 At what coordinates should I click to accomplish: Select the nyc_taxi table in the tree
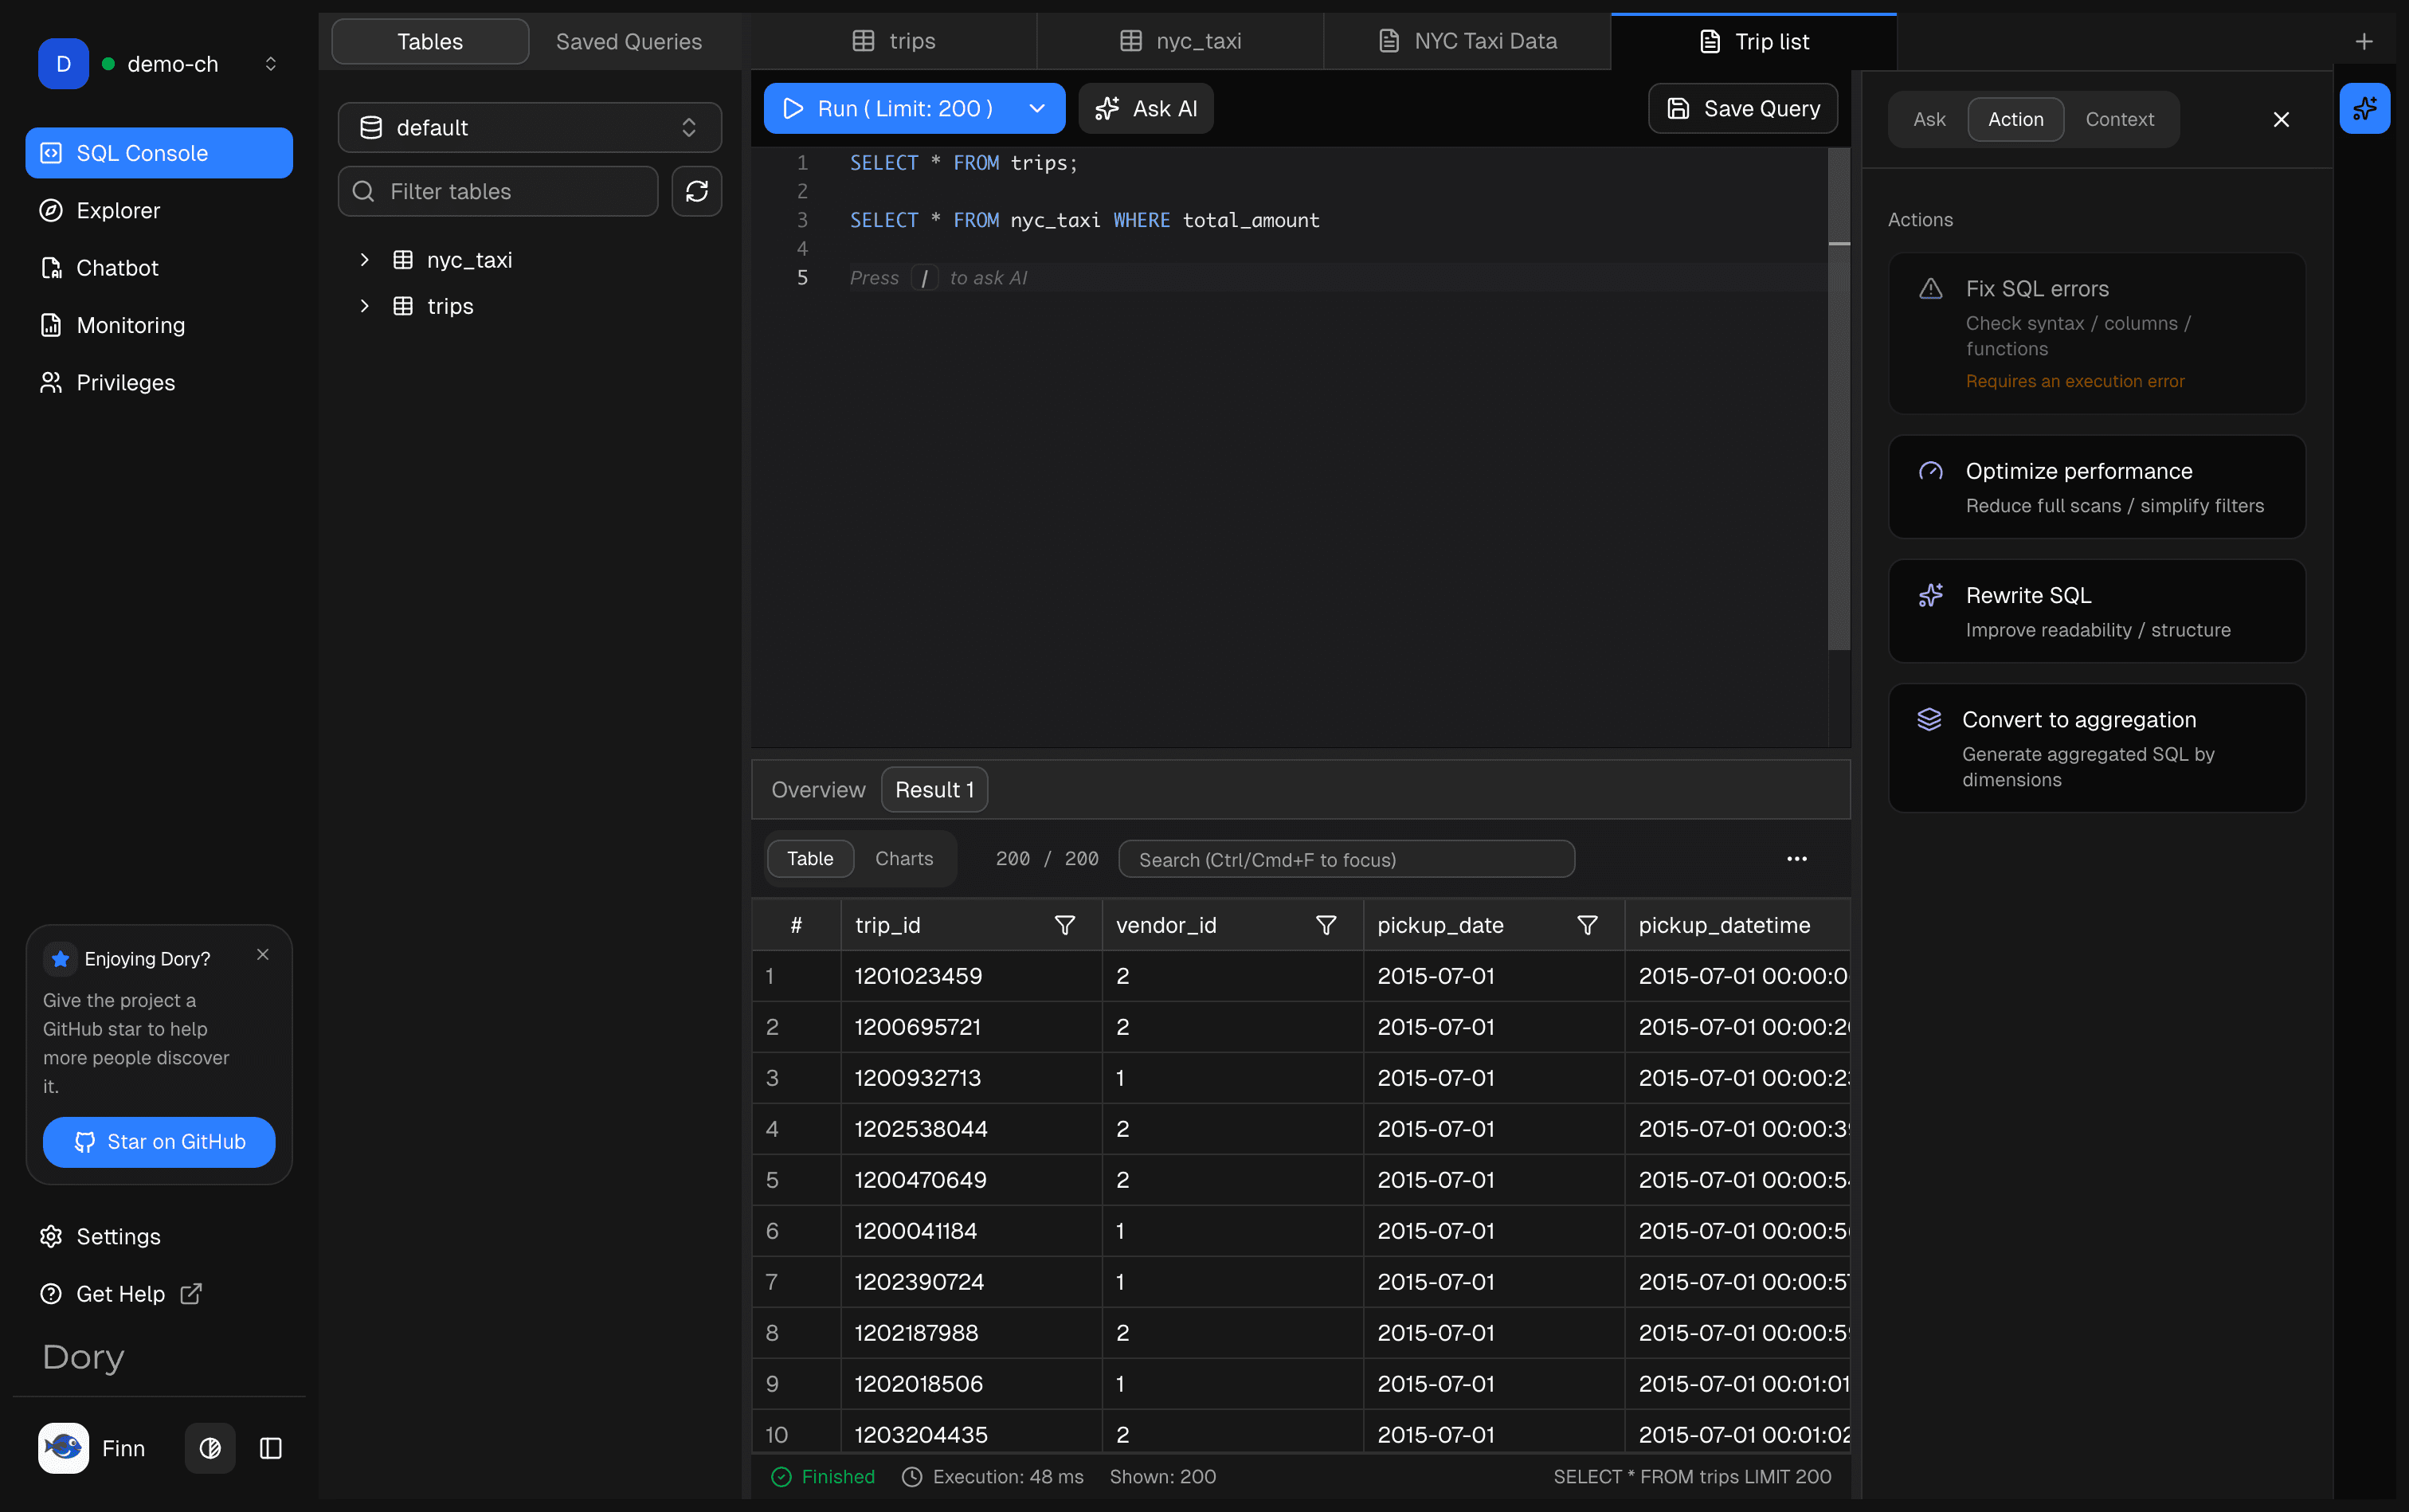pos(469,260)
